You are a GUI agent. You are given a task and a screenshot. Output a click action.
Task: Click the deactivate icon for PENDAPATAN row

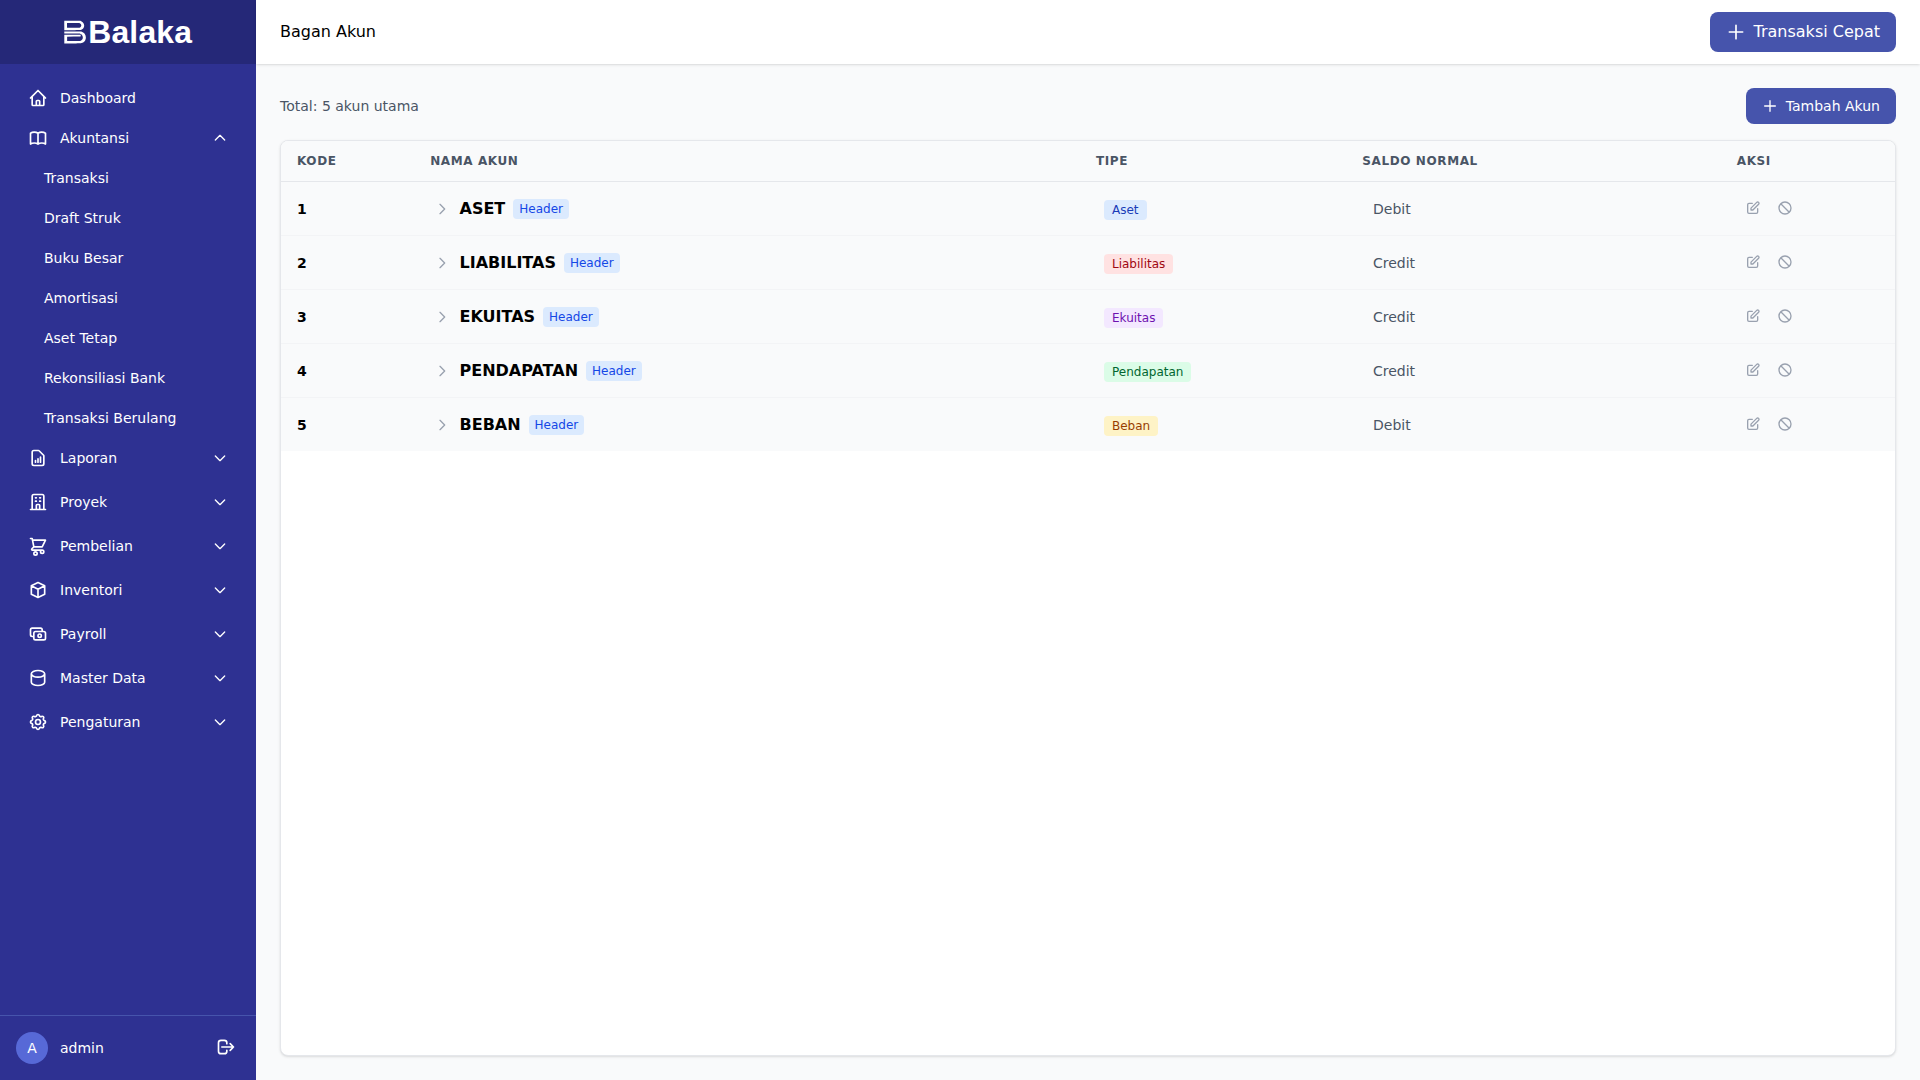coord(1785,370)
